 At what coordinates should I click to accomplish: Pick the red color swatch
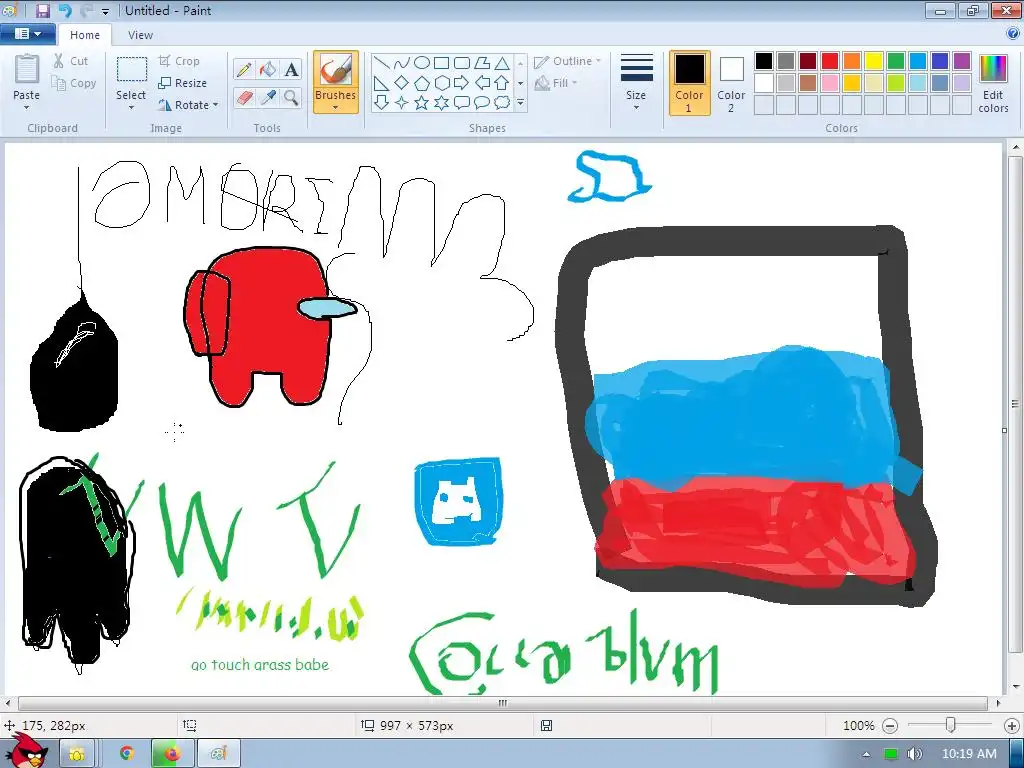830,61
